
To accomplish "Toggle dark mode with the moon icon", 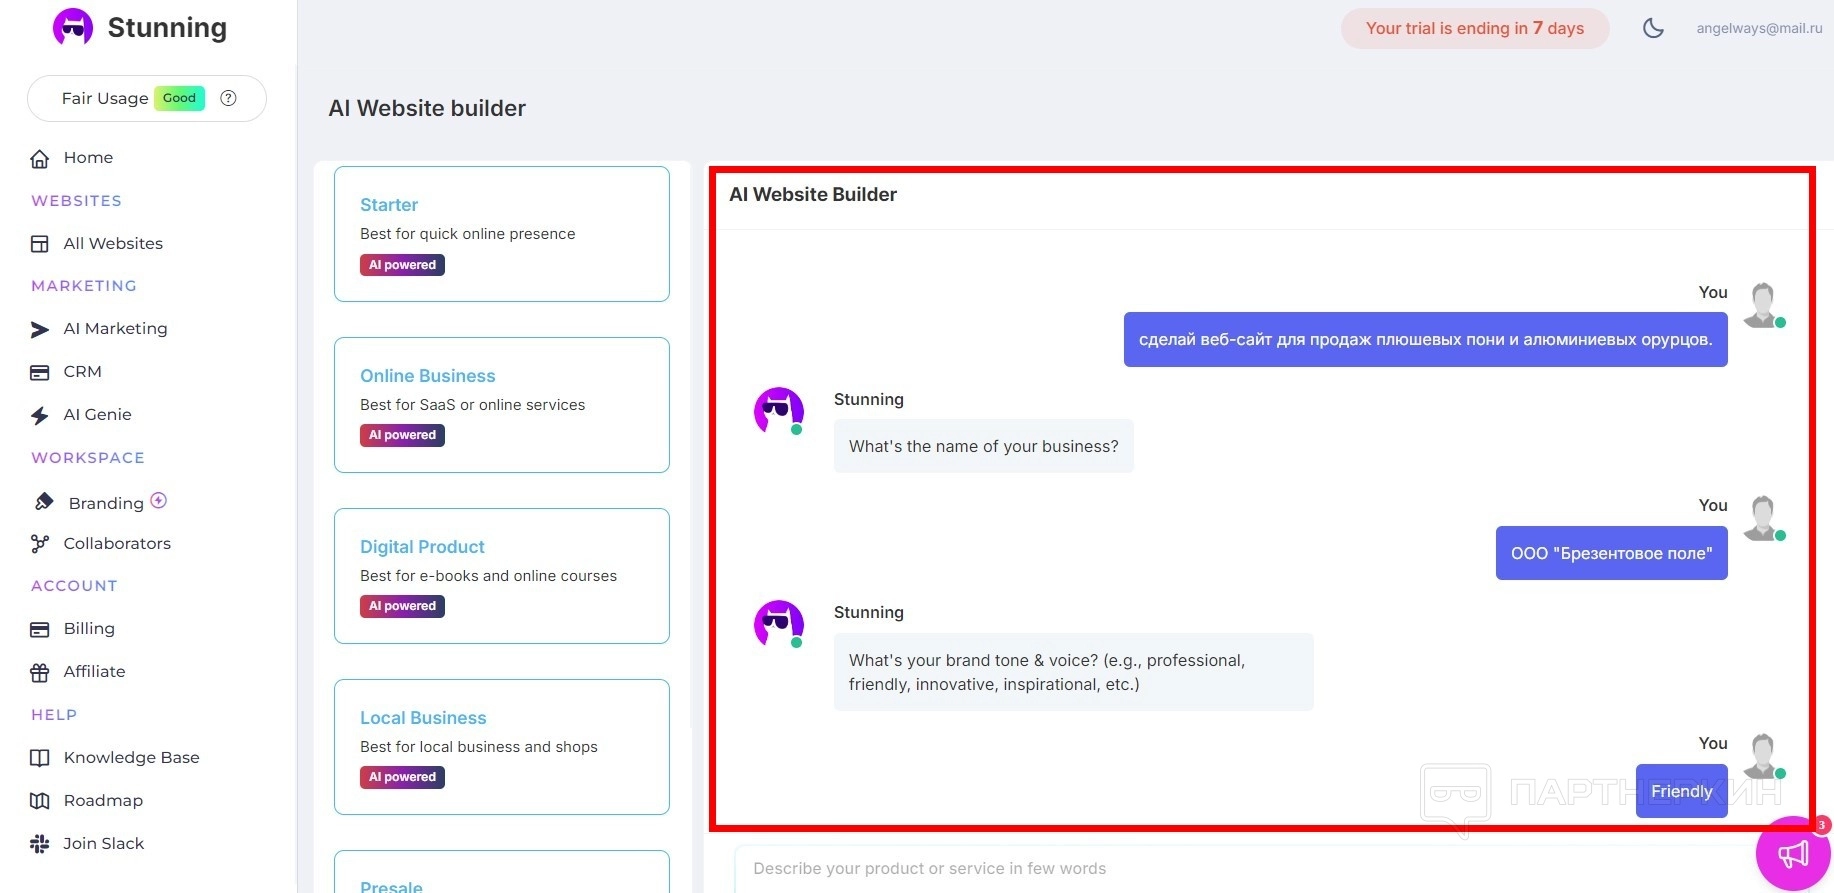I will coord(1654,28).
